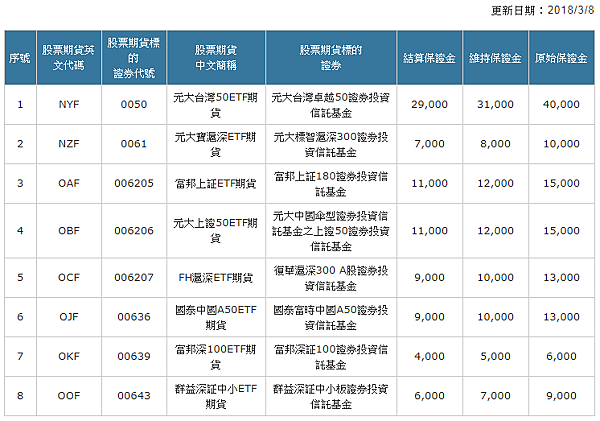Select the 序號 column header
The image size is (600, 421).
click(20, 58)
